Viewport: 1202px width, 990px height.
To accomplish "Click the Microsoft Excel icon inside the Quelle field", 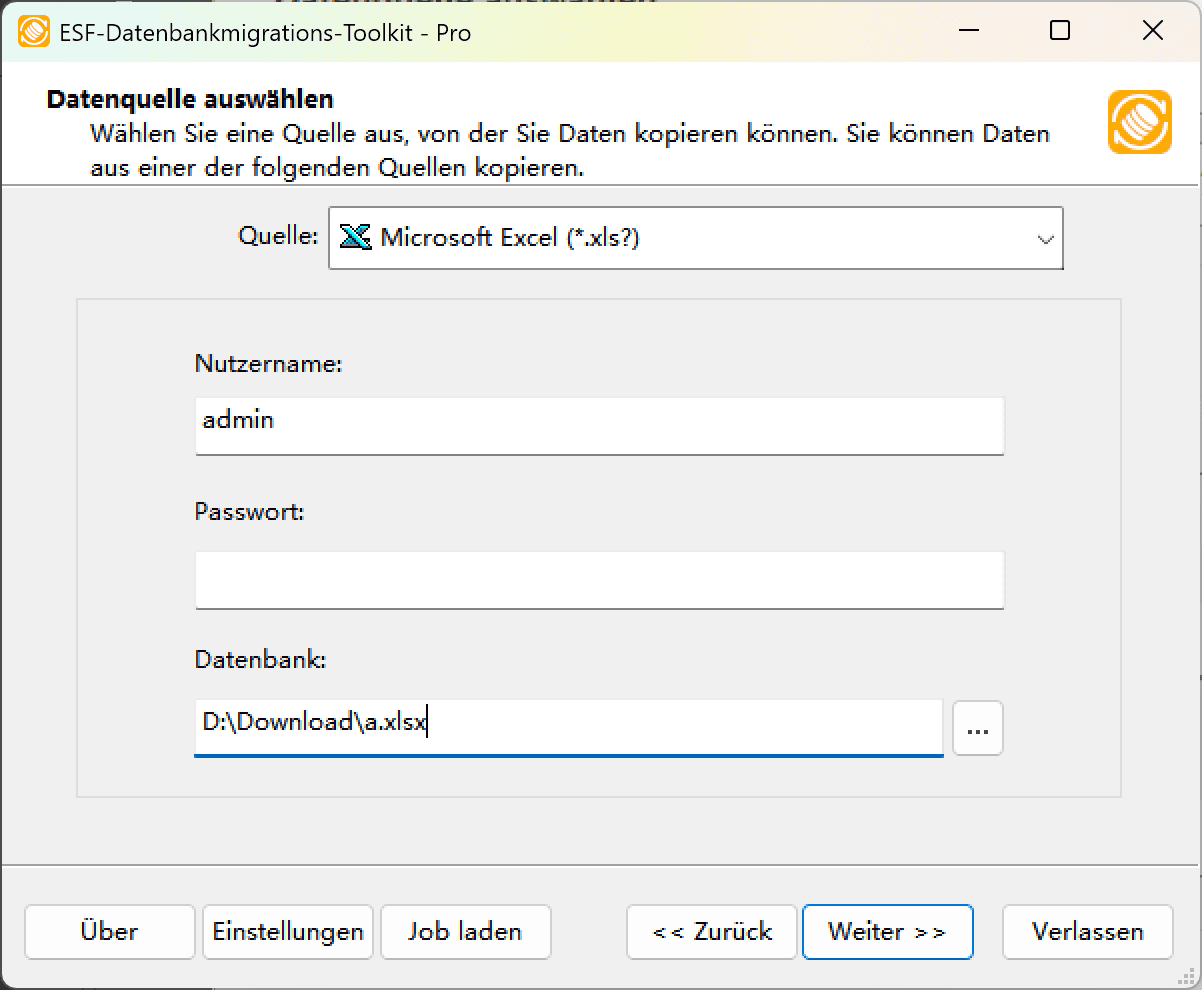I will tap(355, 238).
